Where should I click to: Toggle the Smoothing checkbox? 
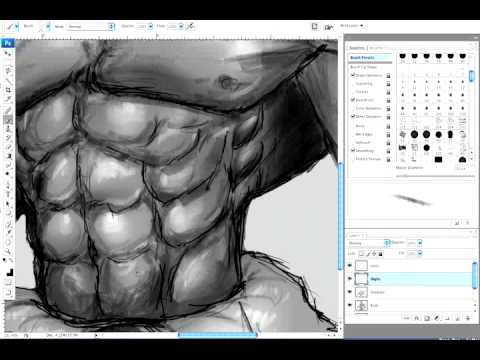click(x=353, y=150)
